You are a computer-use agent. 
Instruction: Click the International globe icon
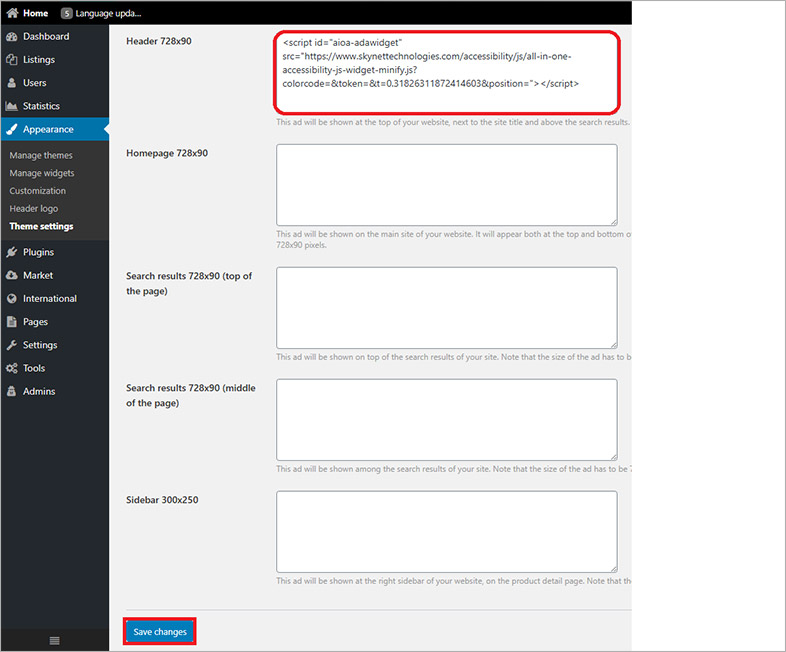pyautogui.click(x=12, y=299)
